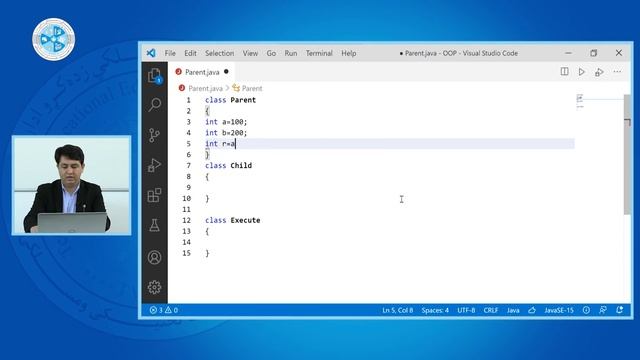Click the debug run icon in editor toolbar

pyautogui.click(x=599, y=72)
